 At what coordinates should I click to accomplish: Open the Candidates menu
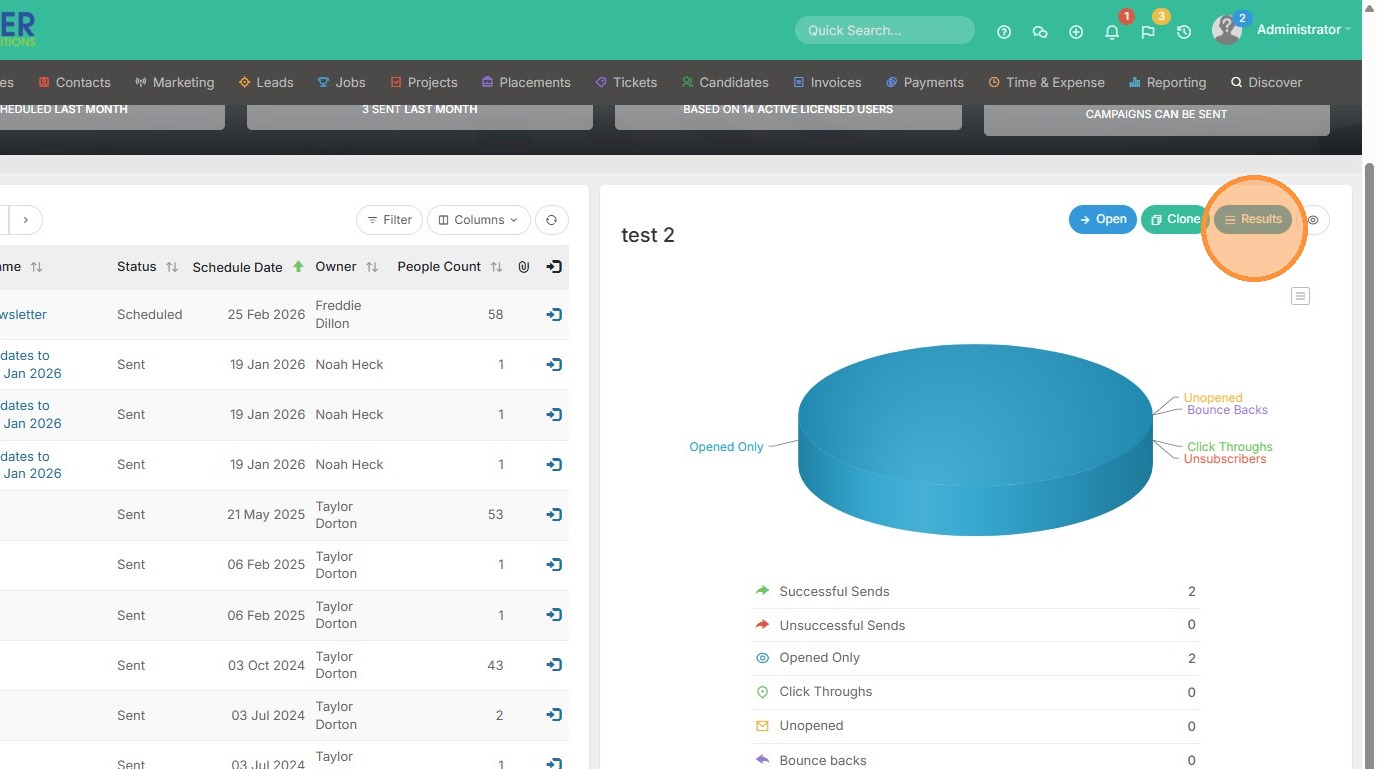click(725, 82)
